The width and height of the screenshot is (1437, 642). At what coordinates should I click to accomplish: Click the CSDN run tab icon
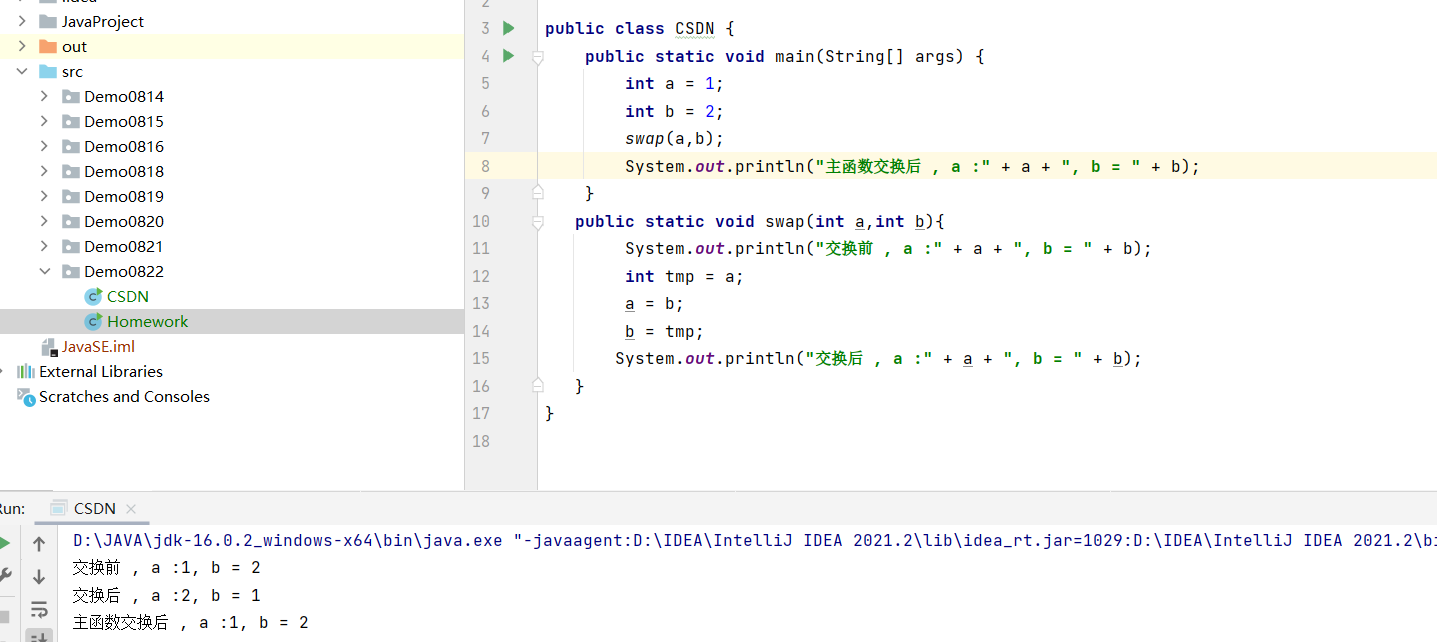59,508
